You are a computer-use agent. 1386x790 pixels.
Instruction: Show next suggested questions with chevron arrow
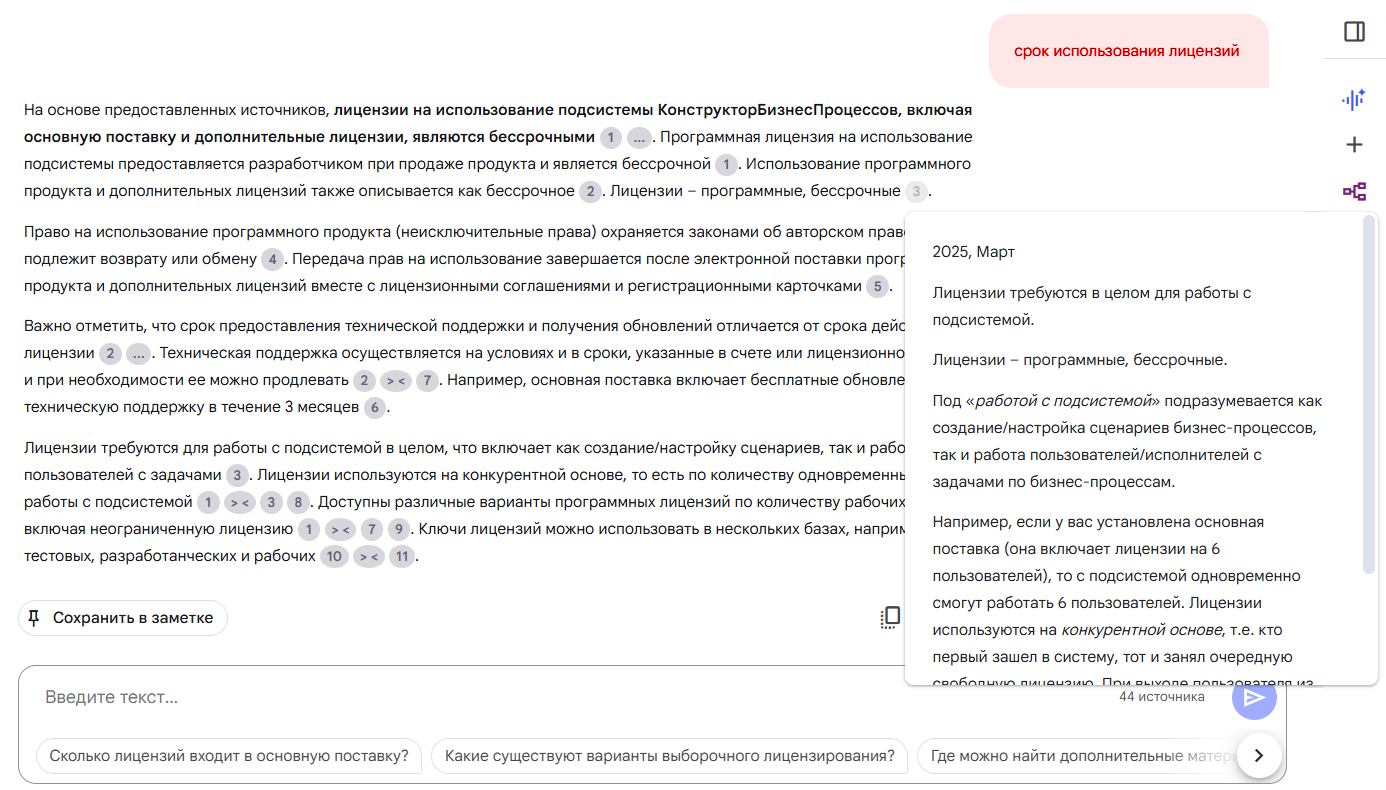[x=1260, y=755]
